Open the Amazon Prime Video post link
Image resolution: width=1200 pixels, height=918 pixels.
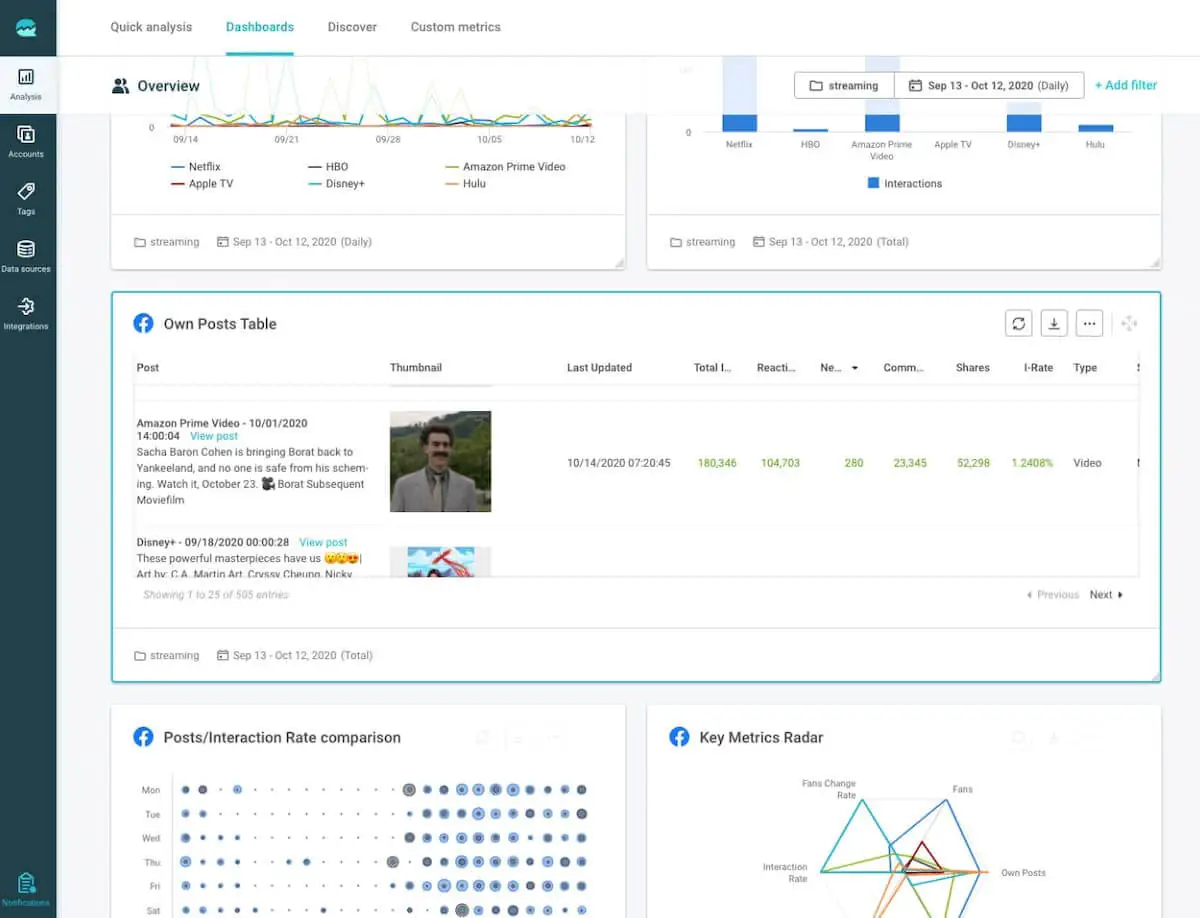(x=214, y=436)
